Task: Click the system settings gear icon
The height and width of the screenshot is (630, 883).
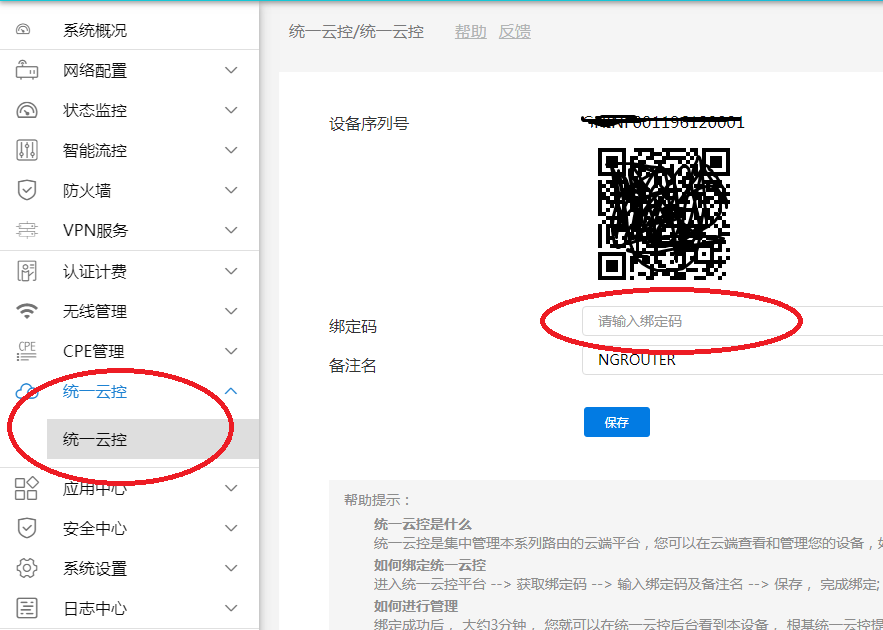Action: (27, 568)
